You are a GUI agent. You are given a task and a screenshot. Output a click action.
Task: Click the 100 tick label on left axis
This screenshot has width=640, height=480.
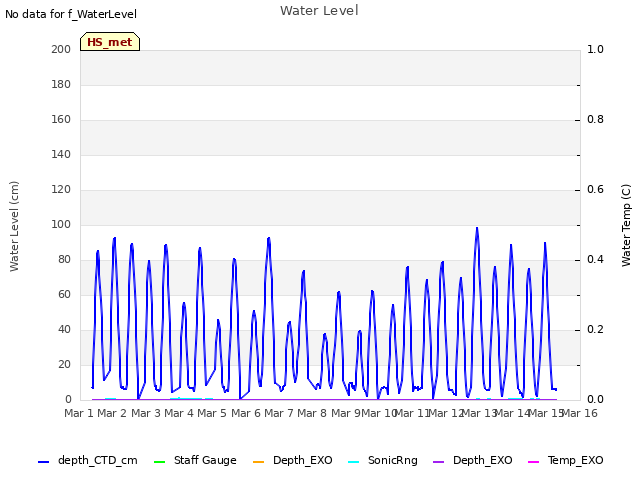tap(61, 224)
